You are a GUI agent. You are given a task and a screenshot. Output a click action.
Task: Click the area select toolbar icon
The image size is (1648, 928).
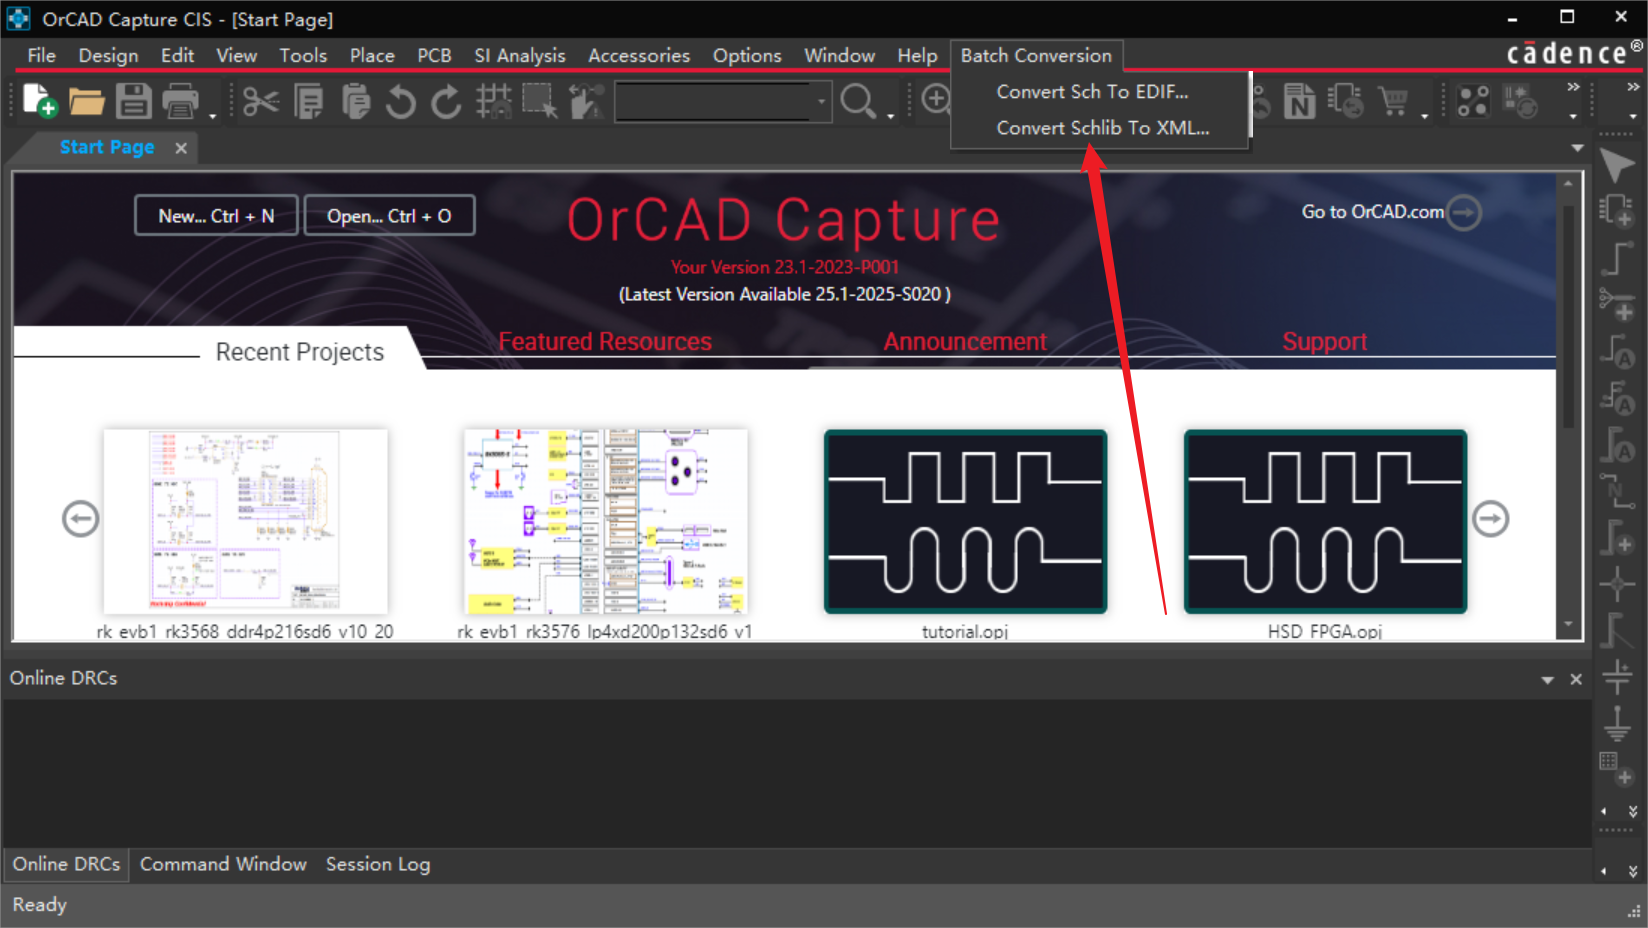pos(540,101)
